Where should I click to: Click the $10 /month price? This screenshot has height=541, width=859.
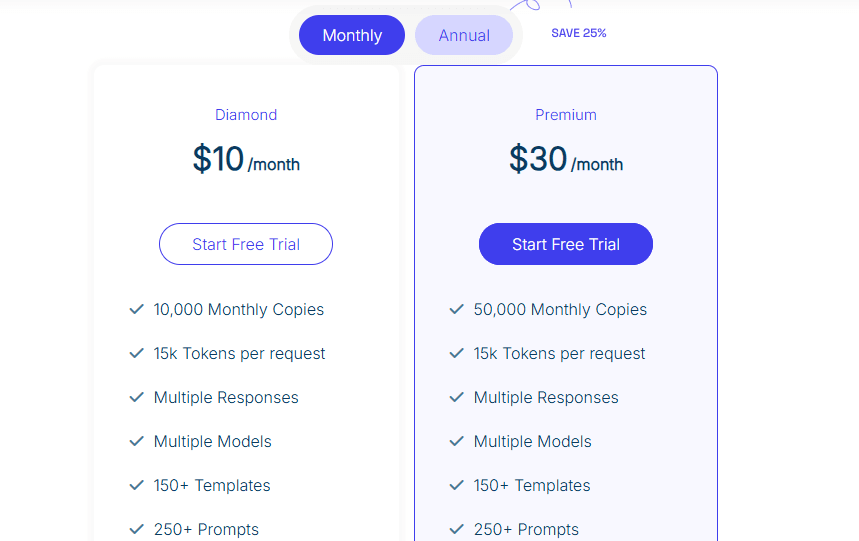[x=246, y=160]
